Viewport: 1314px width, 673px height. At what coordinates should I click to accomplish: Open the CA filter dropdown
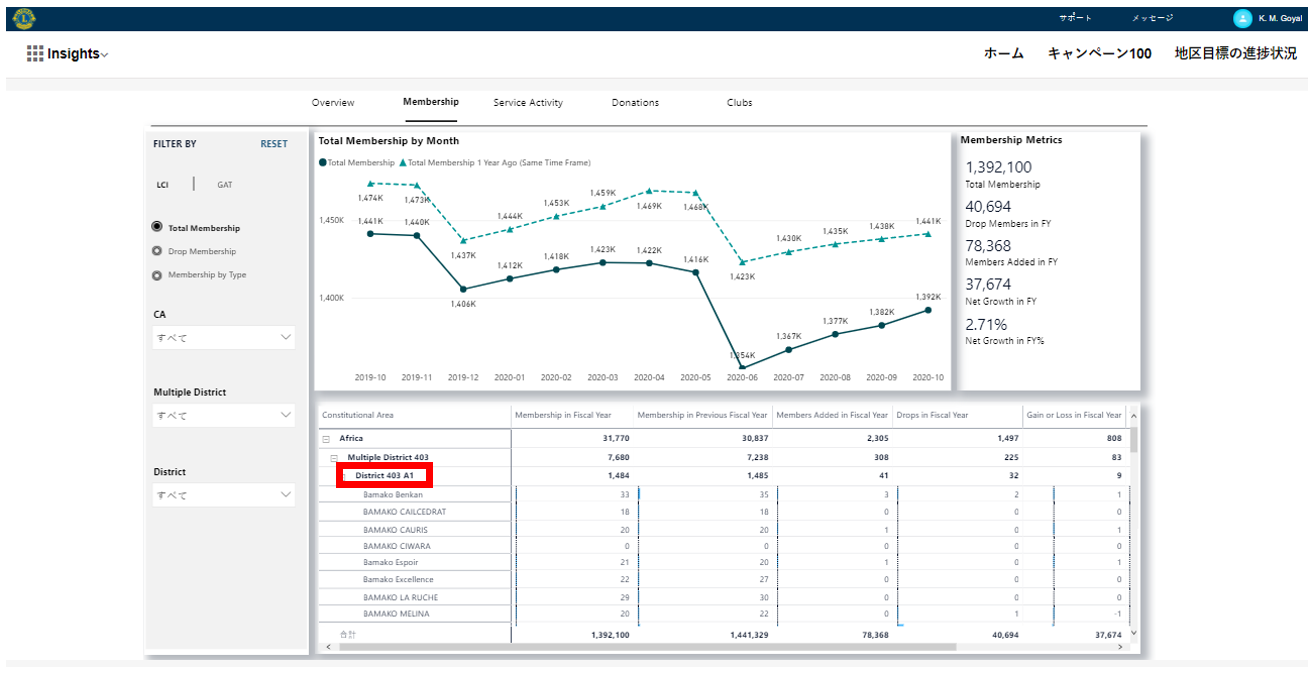click(x=223, y=338)
